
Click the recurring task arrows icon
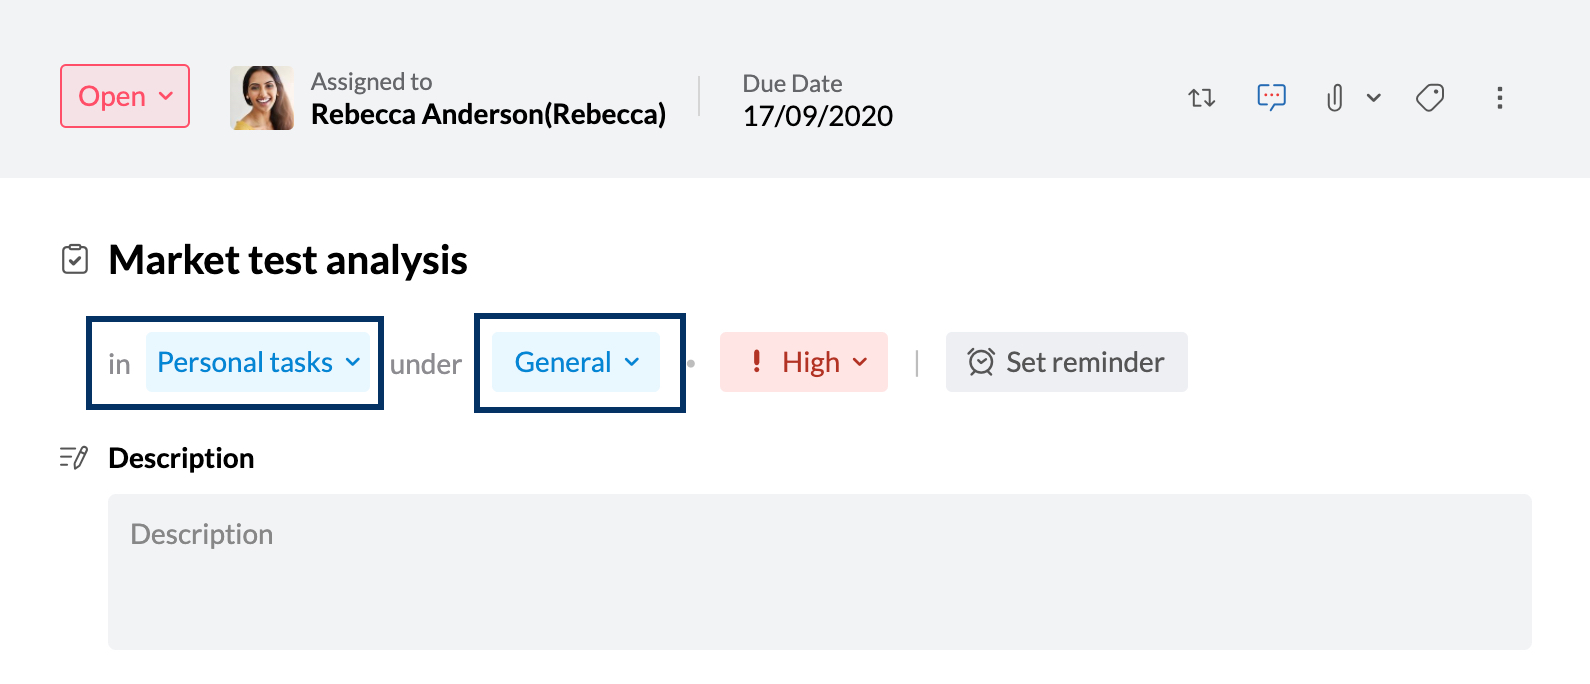pos(1201,98)
